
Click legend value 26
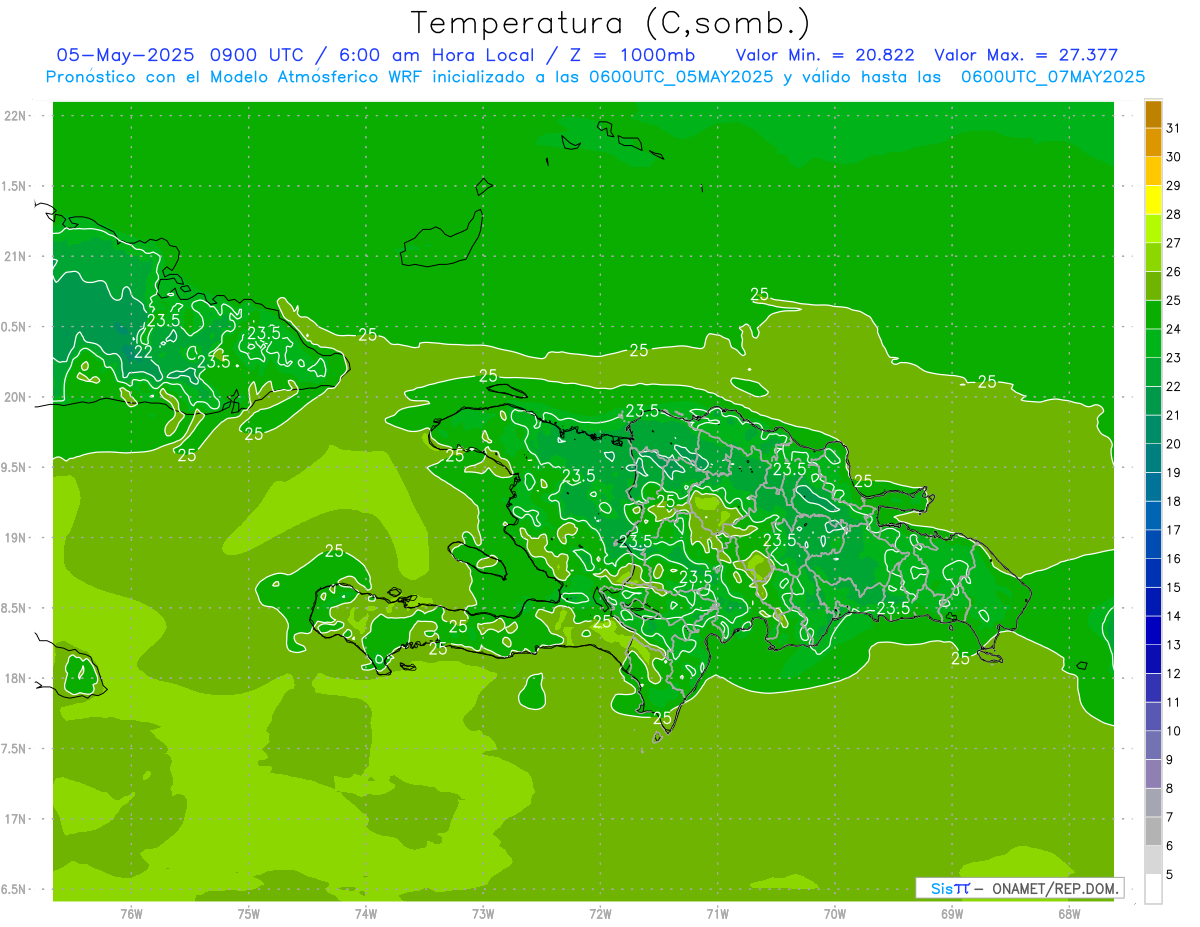tap(1173, 271)
